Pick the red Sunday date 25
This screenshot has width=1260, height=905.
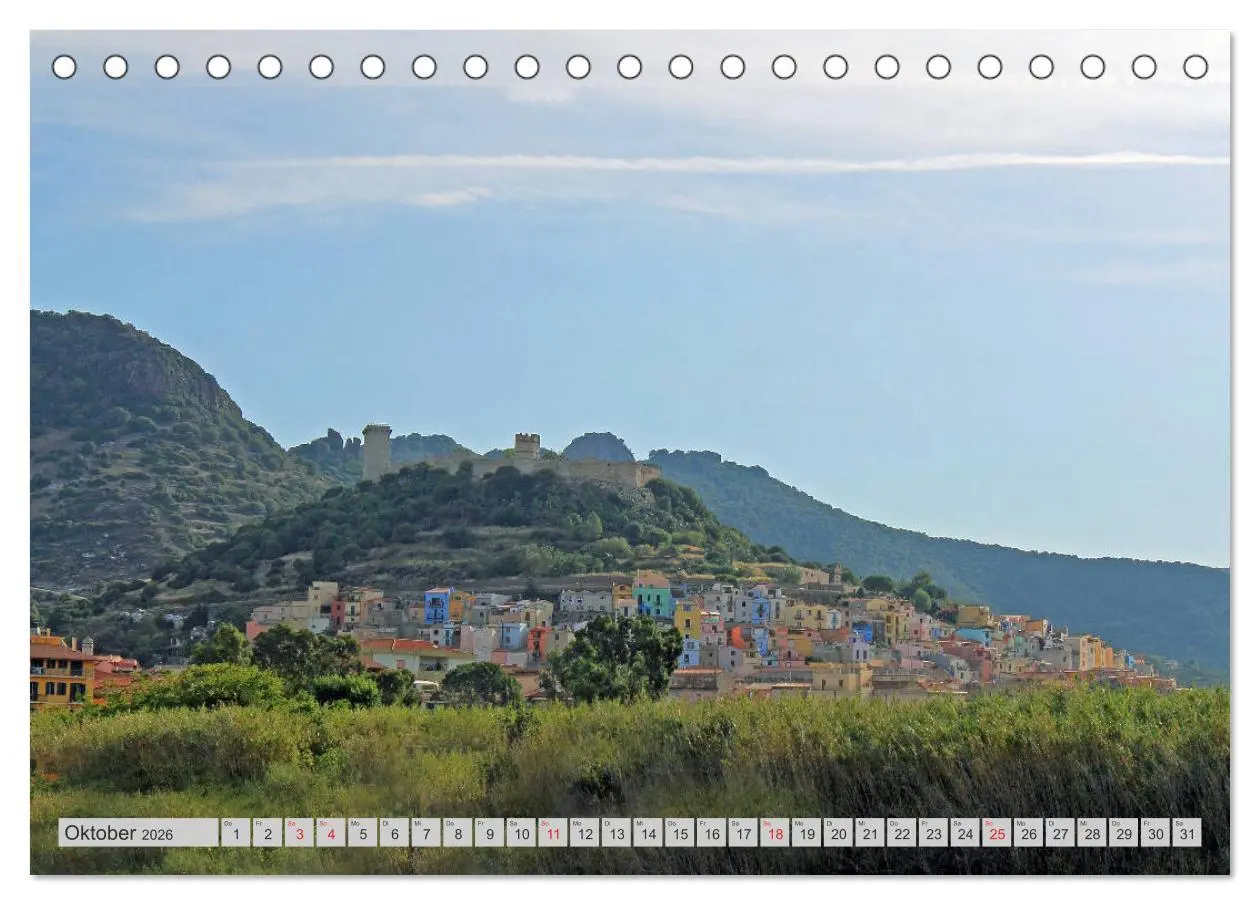click(x=997, y=833)
